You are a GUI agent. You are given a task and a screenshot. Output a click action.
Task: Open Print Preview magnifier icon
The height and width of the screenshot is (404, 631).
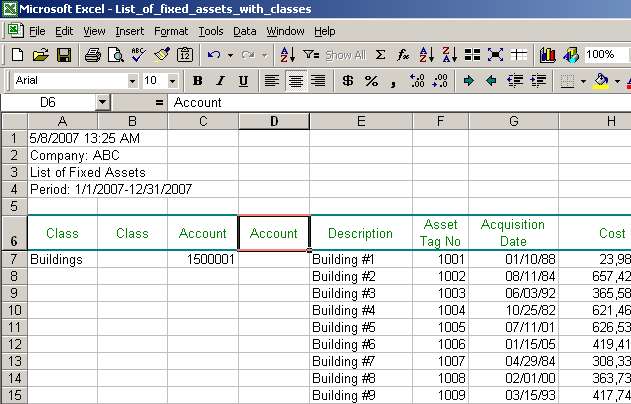(x=115, y=55)
